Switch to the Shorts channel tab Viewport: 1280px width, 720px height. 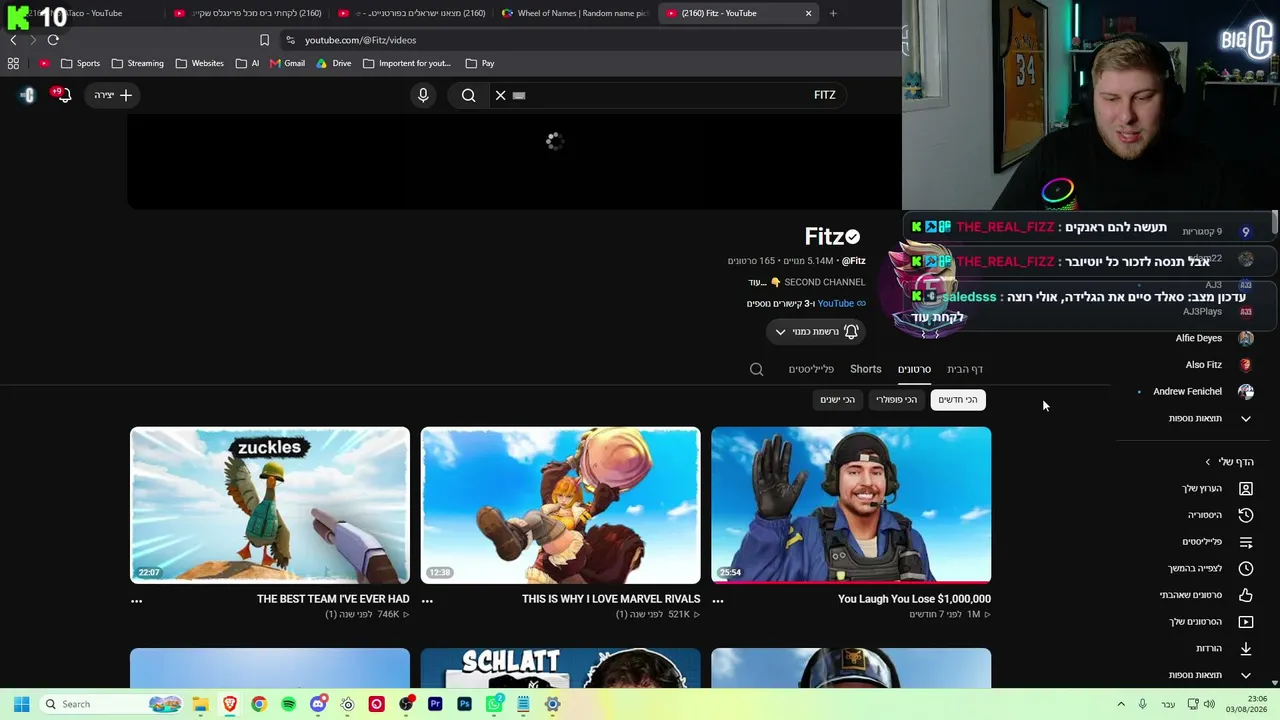point(866,369)
